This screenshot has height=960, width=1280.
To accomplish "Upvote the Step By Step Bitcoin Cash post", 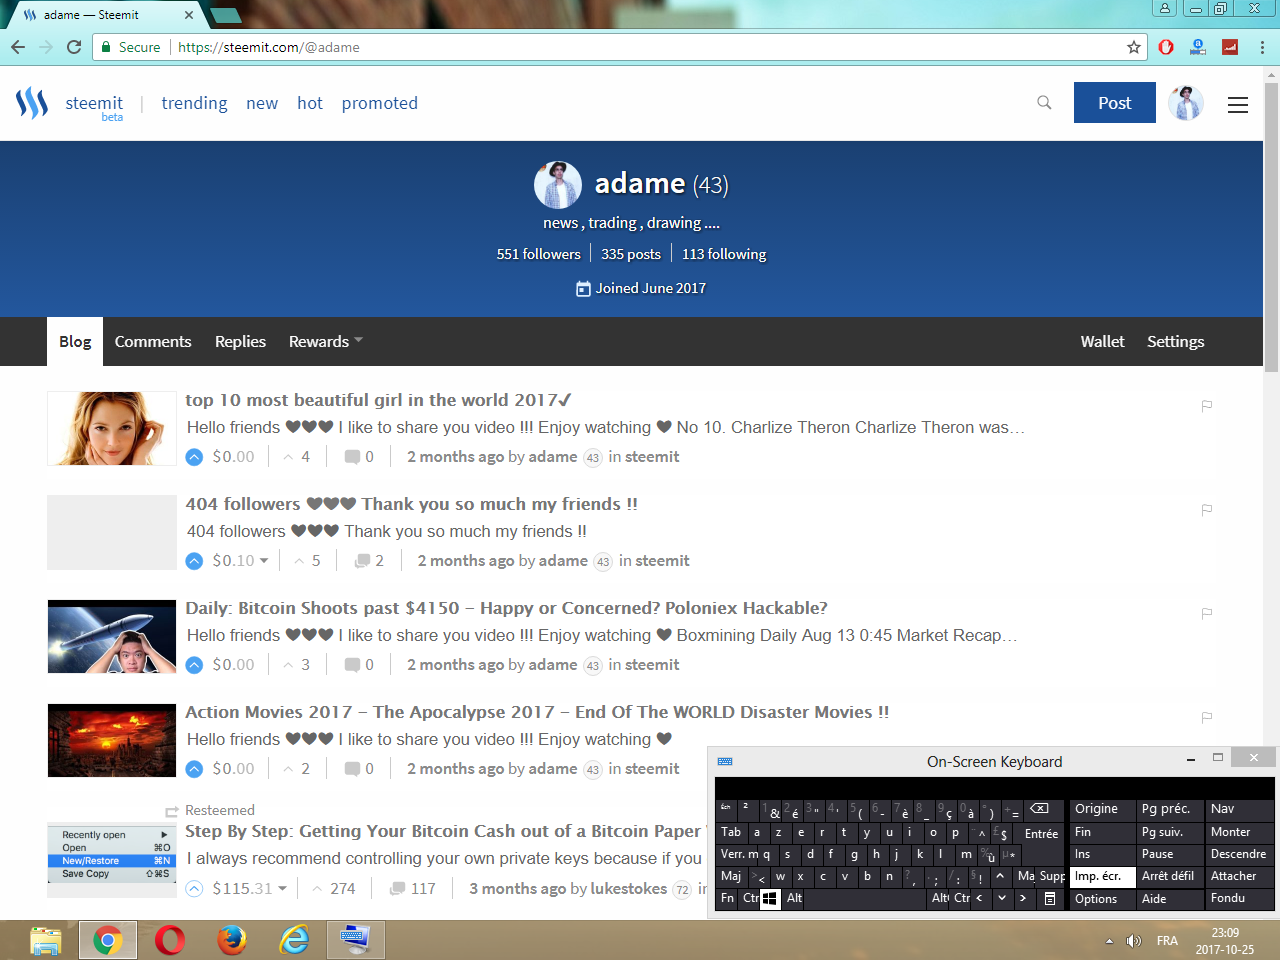I will click(195, 889).
